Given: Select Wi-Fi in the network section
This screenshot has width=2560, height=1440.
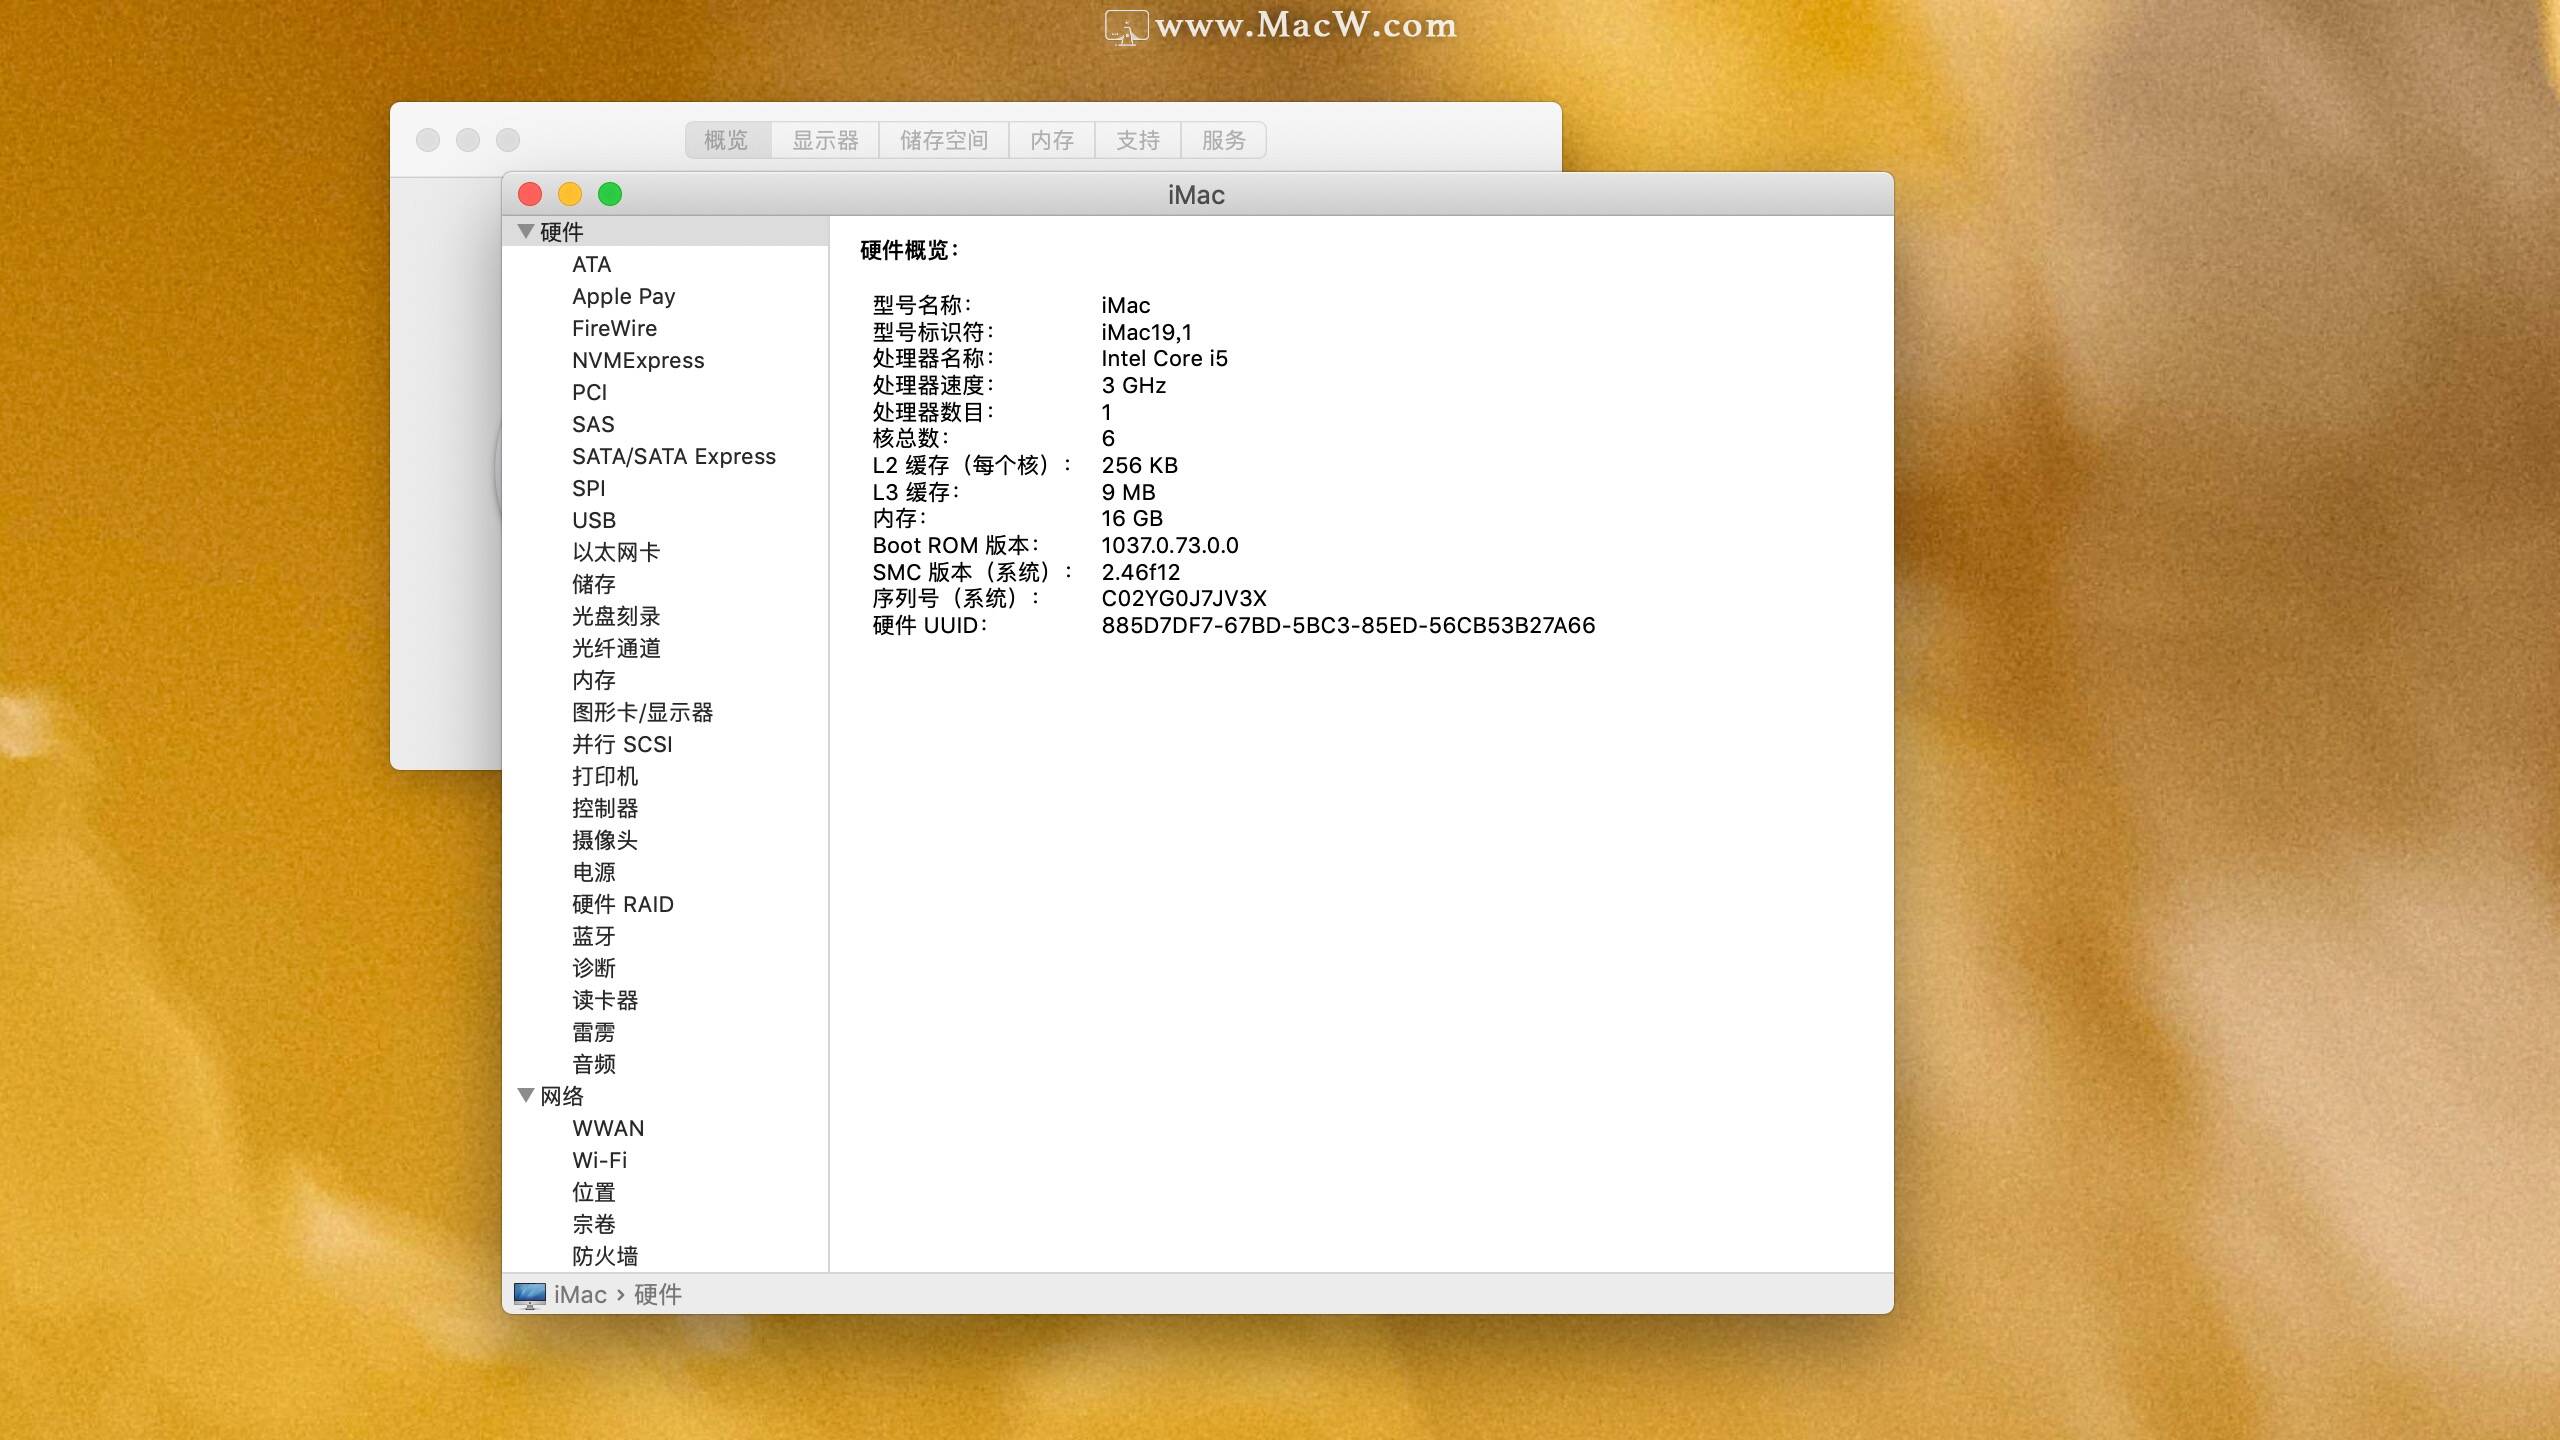Looking at the screenshot, I should point(601,1159).
